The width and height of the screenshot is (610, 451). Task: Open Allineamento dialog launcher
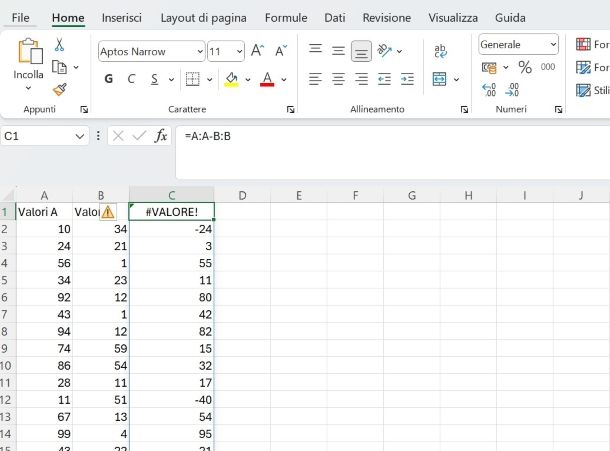(464, 110)
